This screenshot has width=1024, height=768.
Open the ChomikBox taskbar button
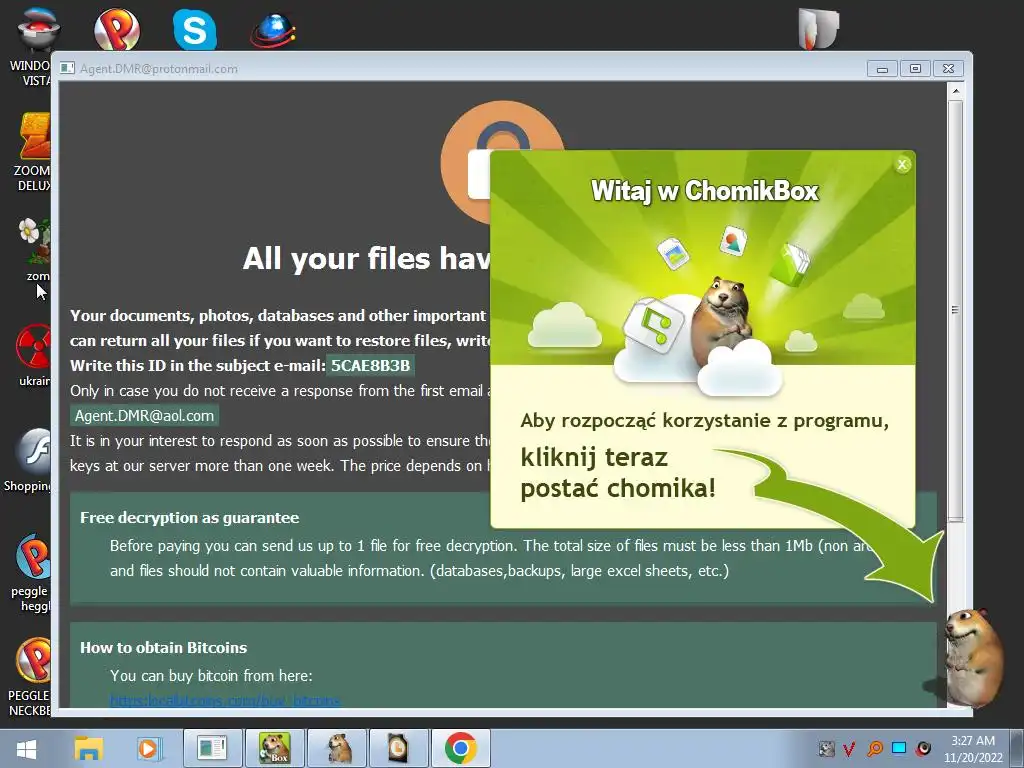pos(274,748)
